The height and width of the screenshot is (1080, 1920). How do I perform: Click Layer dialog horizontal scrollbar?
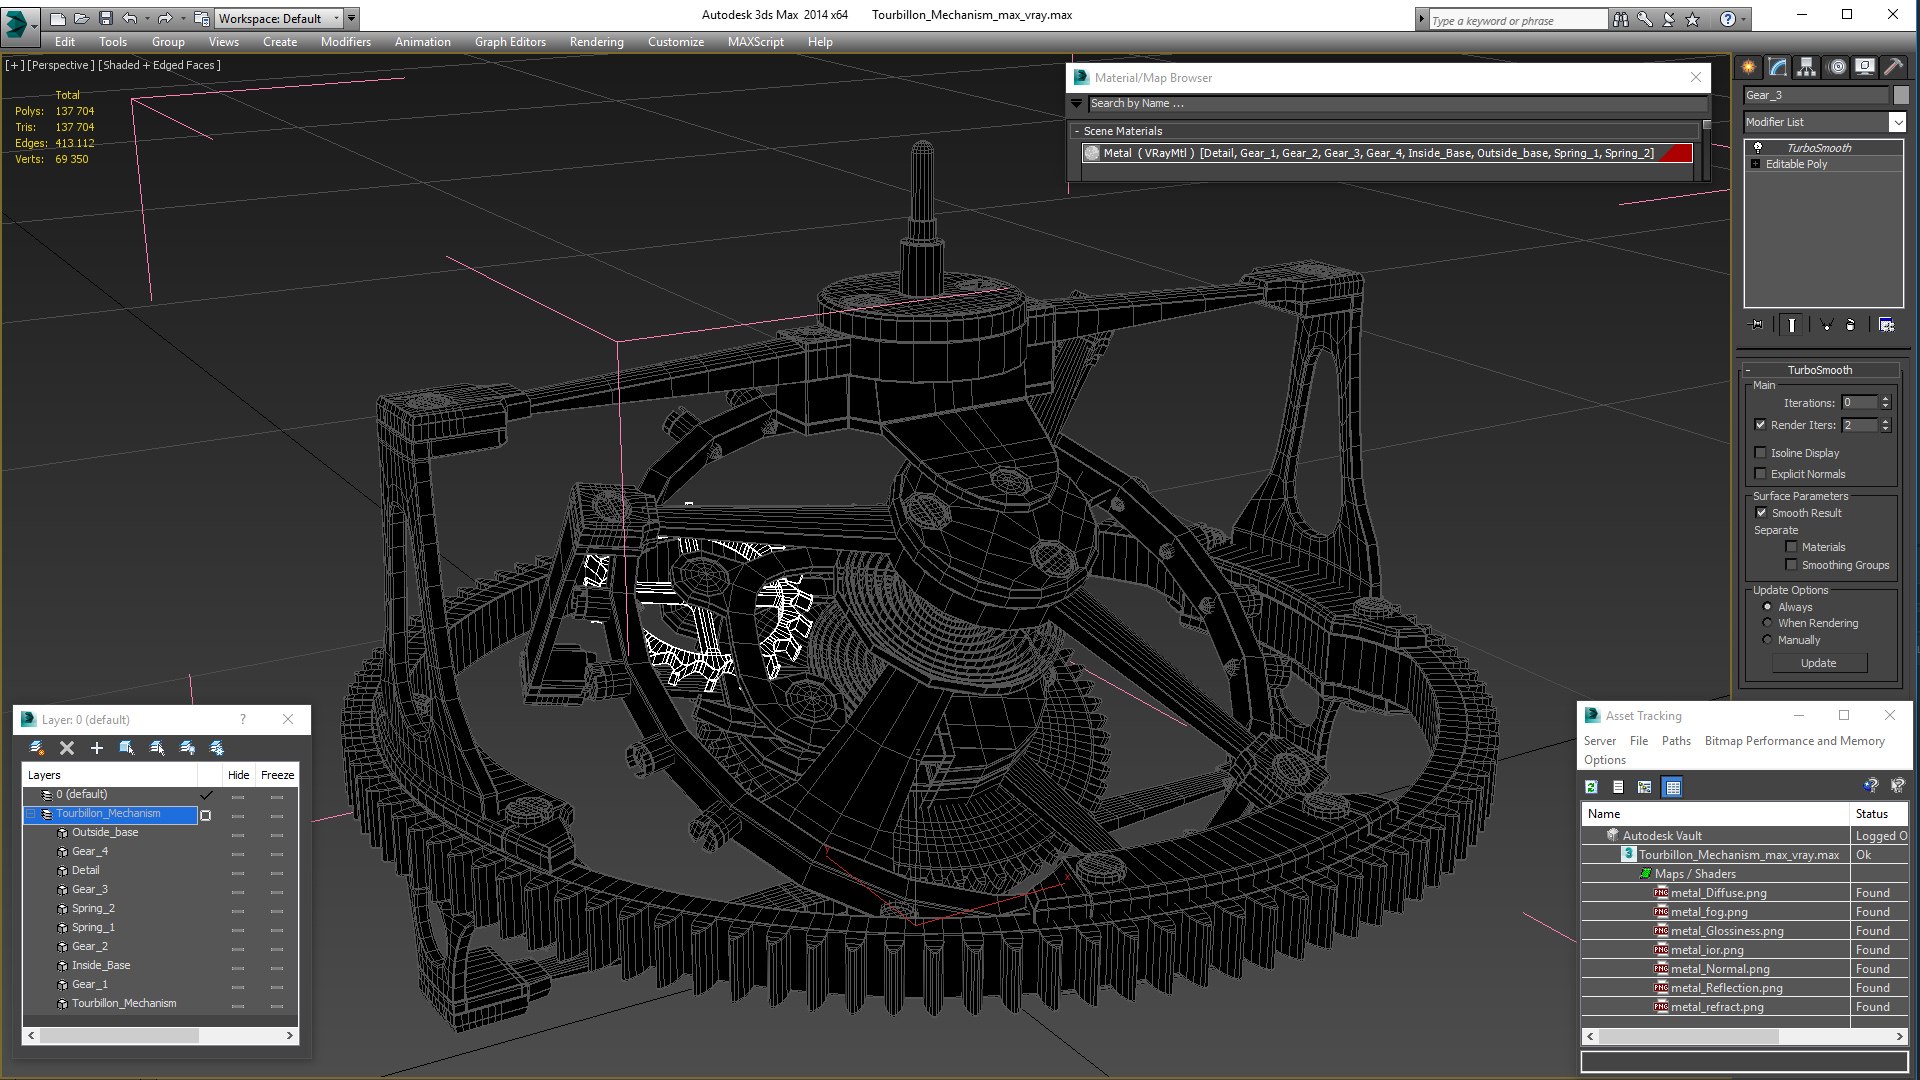pyautogui.click(x=119, y=1036)
